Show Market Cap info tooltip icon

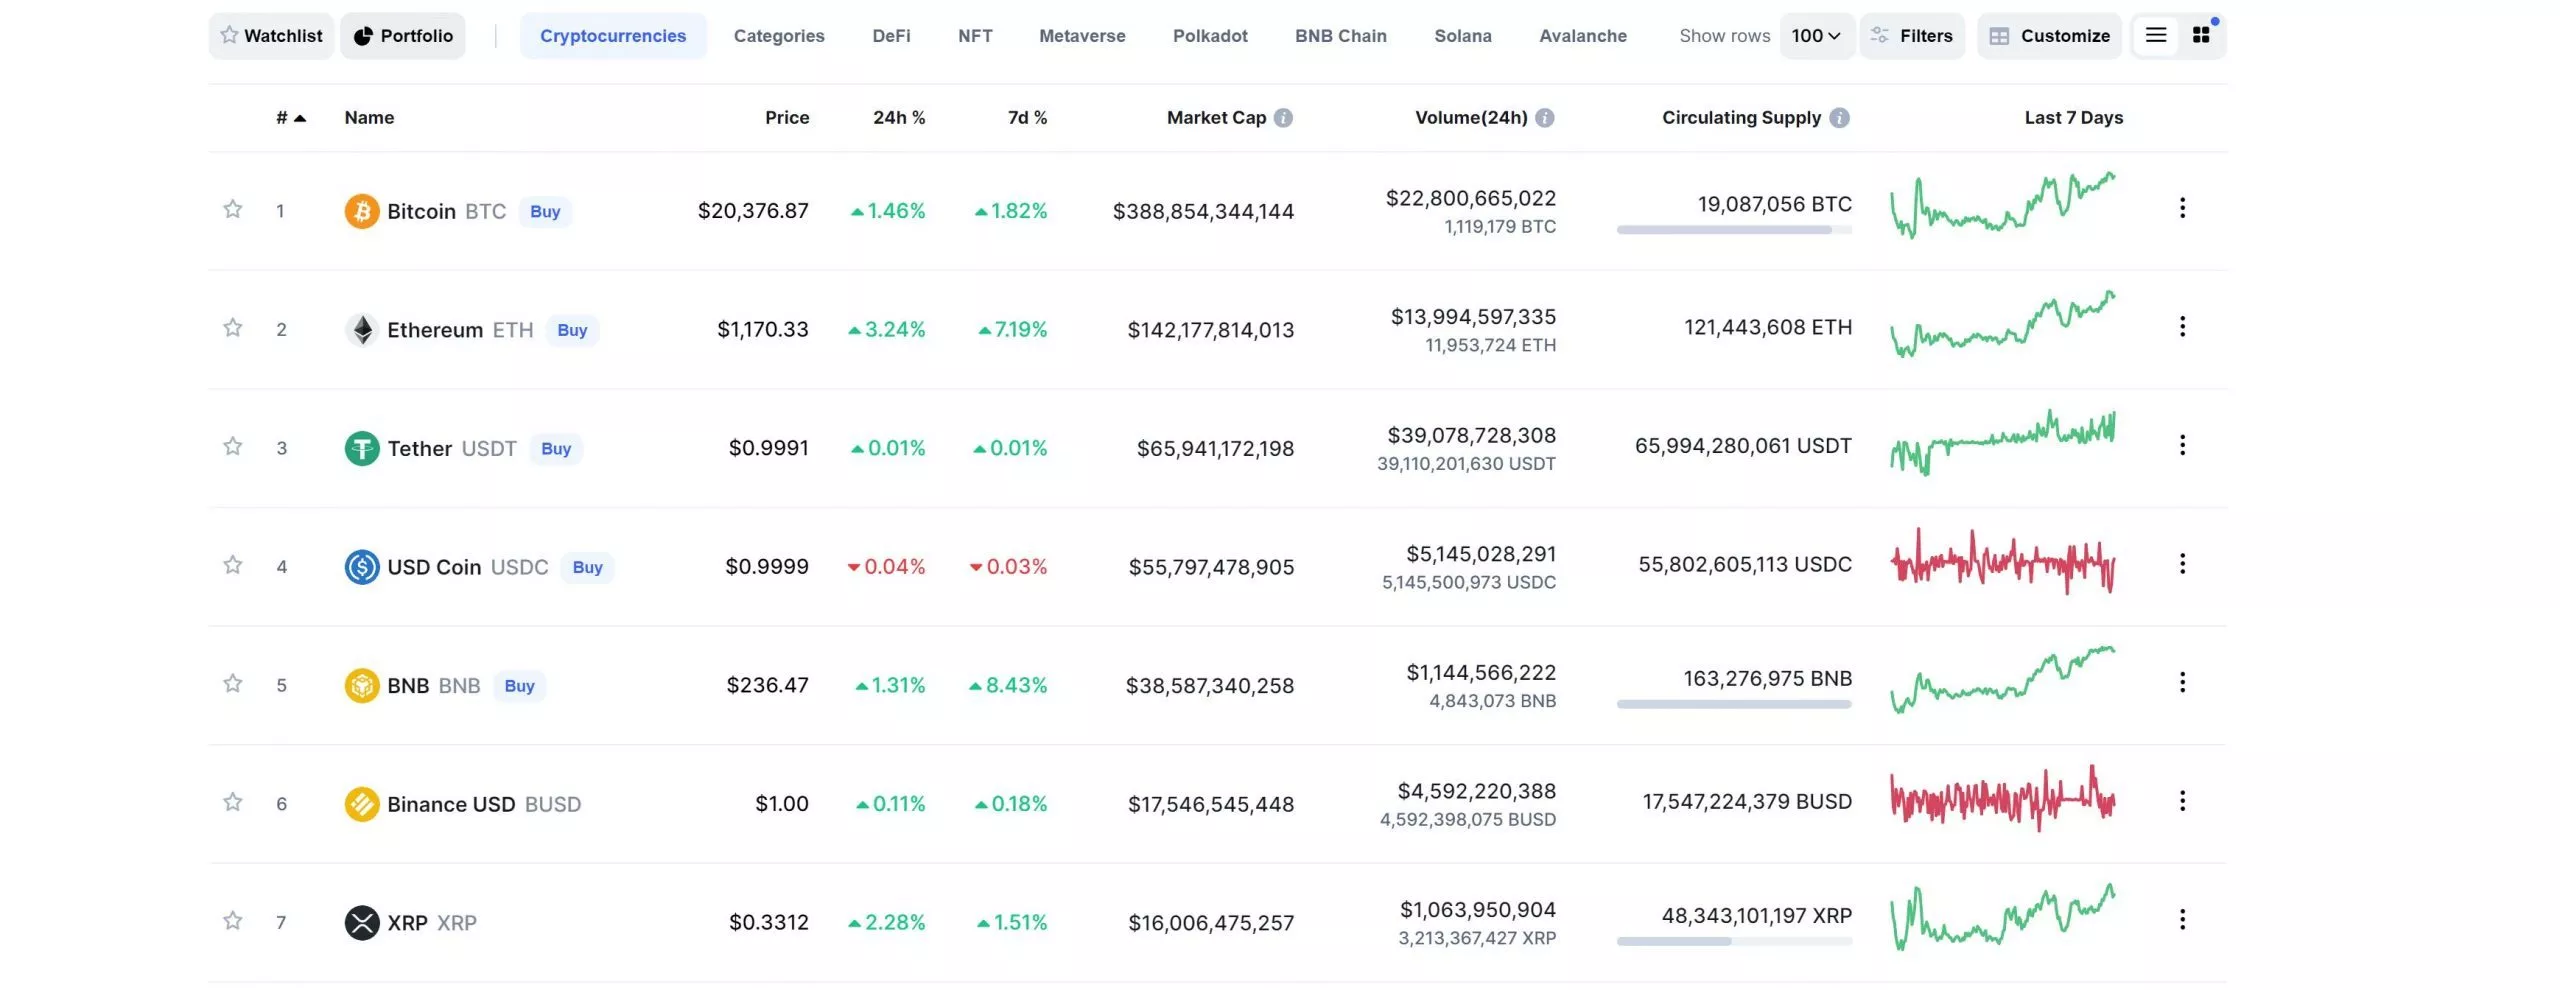point(1284,118)
